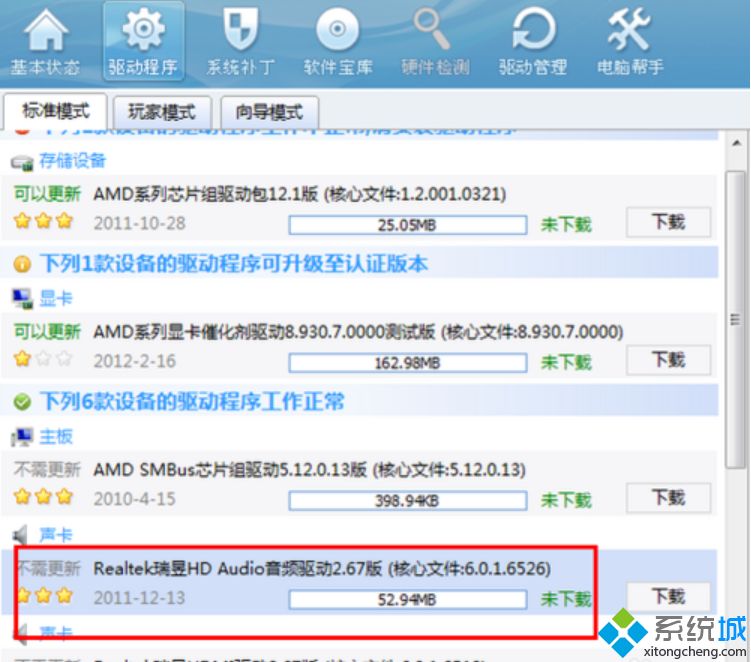Download the Realtek HD Audio 2.67 driver

669,597
